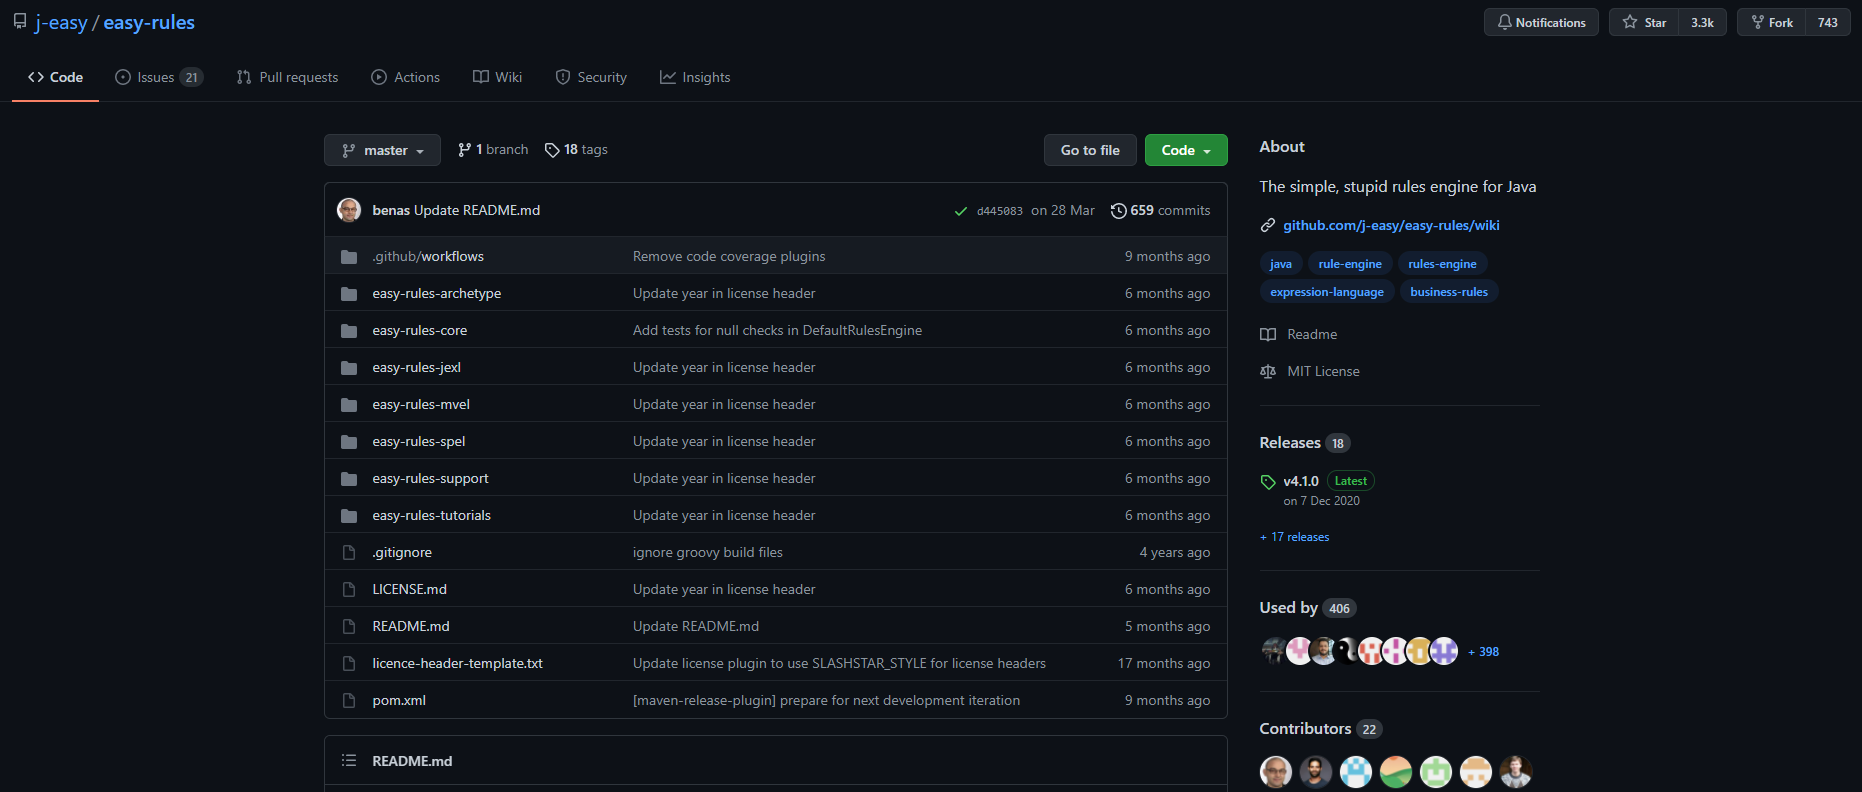Open the + 17 releases link
Screen dimensions: 1862x792
(x=1295, y=537)
